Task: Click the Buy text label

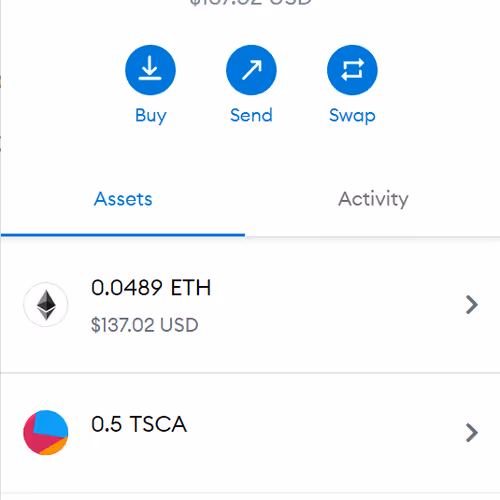Action: coord(151,116)
